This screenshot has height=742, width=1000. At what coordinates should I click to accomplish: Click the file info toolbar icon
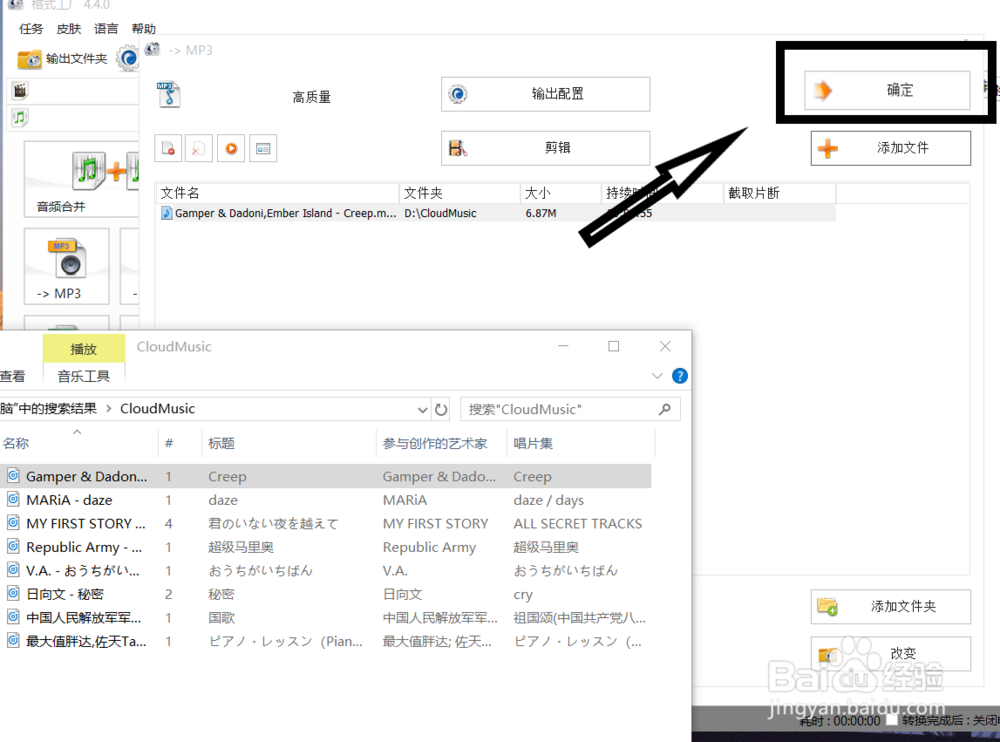tap(263, 149)
